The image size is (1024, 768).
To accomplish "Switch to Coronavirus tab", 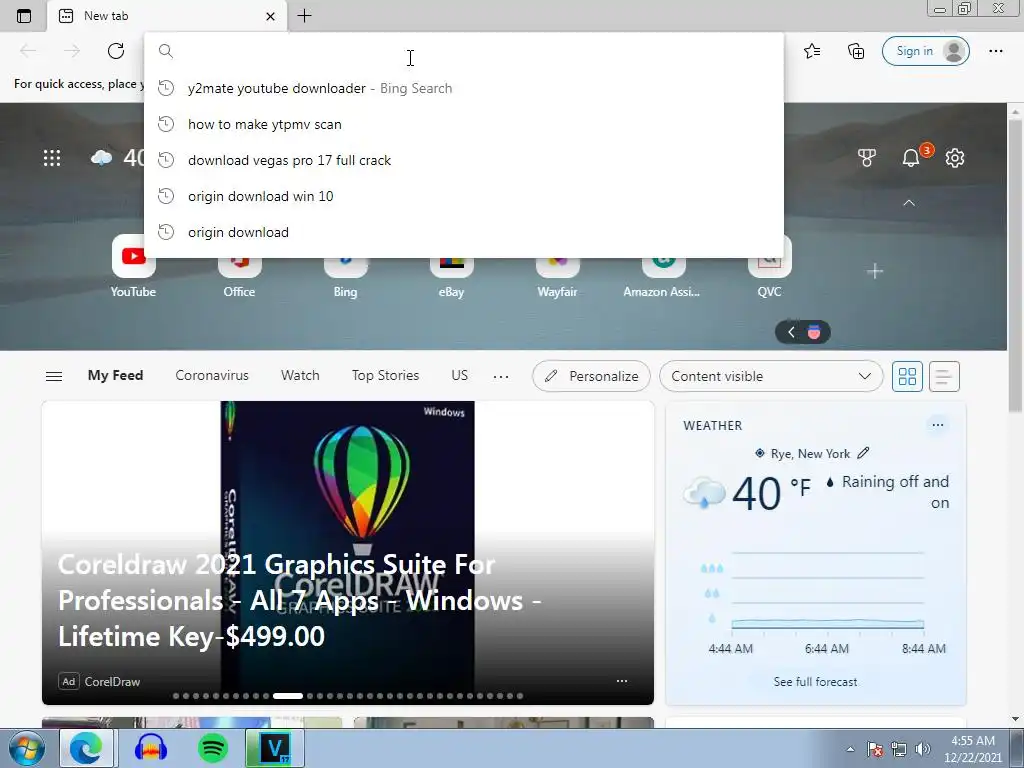I will click(x=212, y=376).
